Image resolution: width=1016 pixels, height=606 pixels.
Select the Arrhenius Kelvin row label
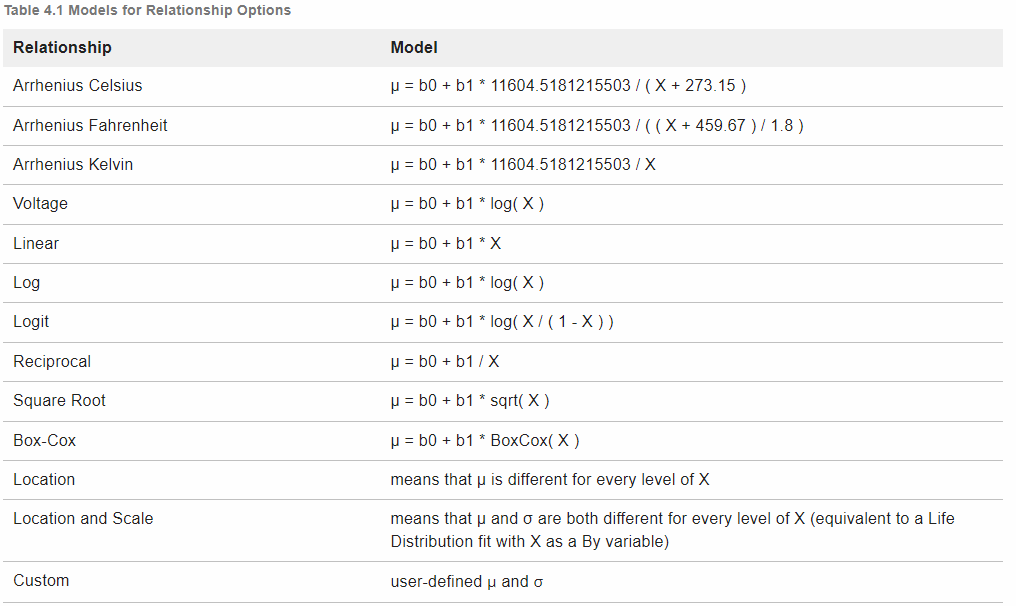click(x=72, y=165)
